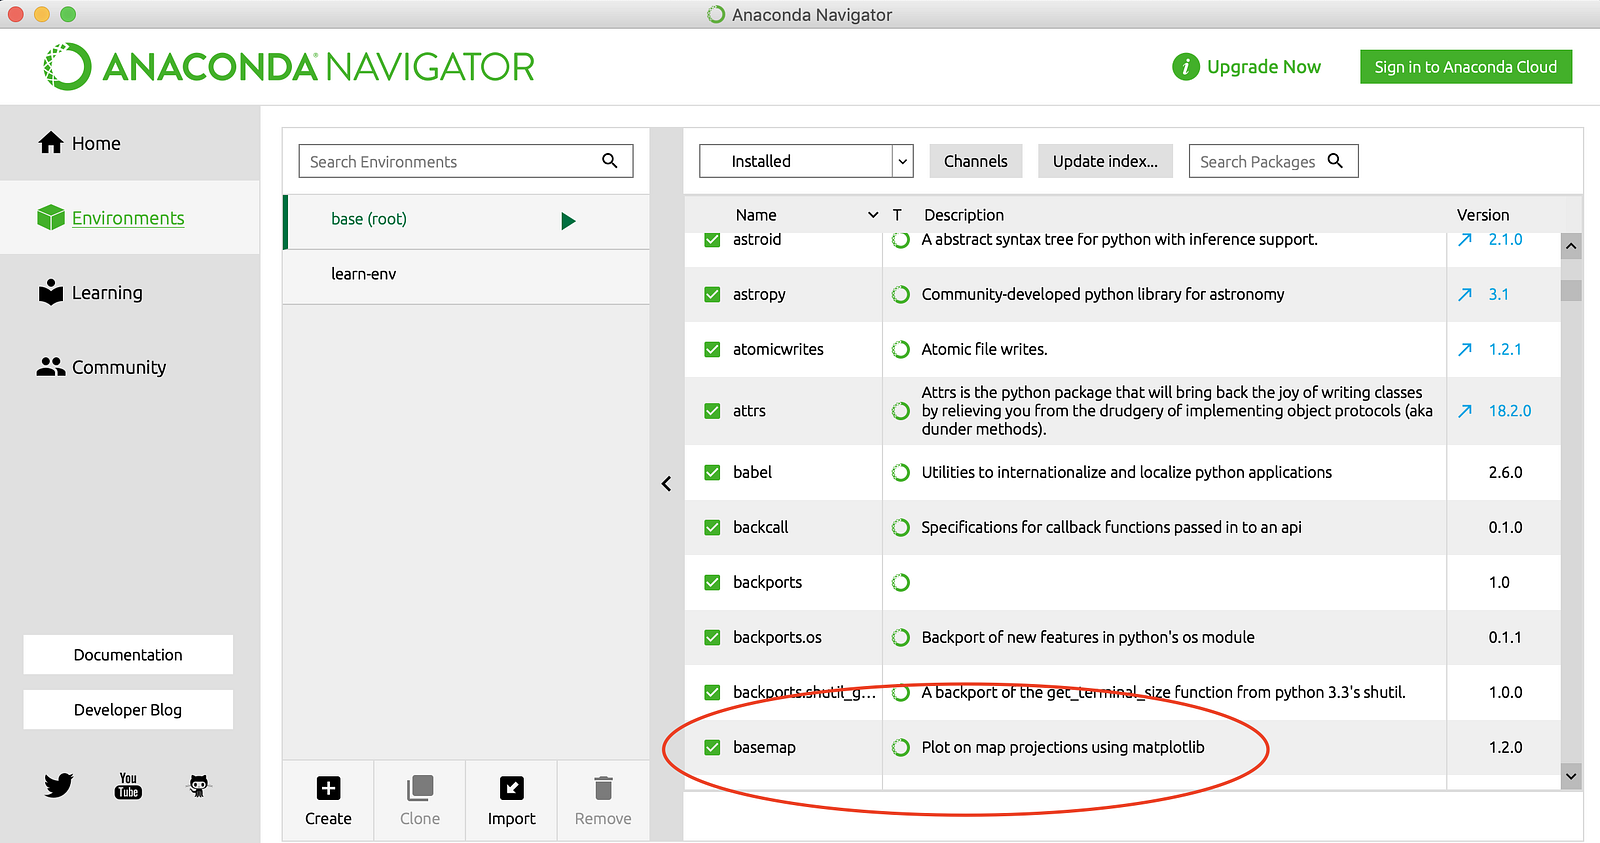Screen dimensions: 1600x843
Task: Click the Search Packages magnifier icon
Action: [x=1335, y=161]
